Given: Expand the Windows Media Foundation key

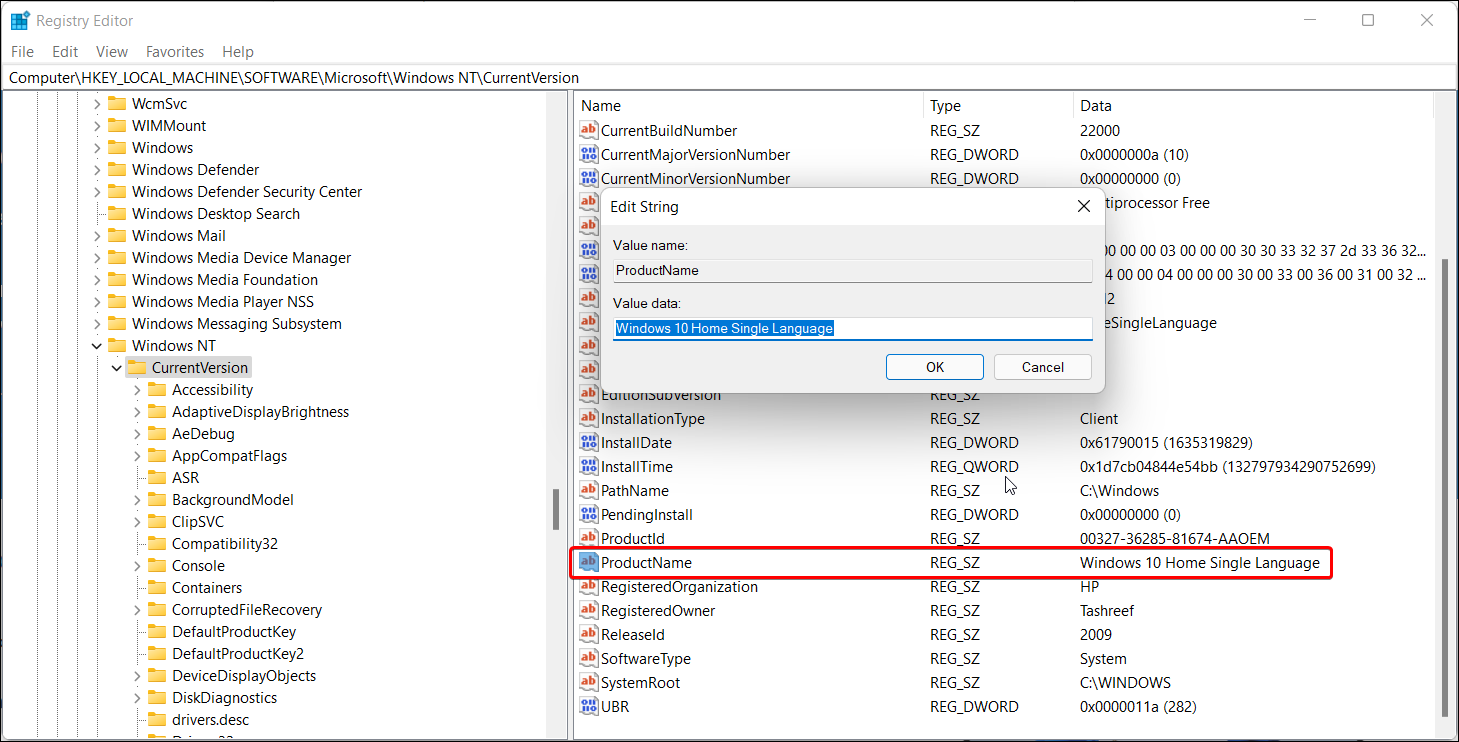Looking at the screenshot, I should point(97,280).
